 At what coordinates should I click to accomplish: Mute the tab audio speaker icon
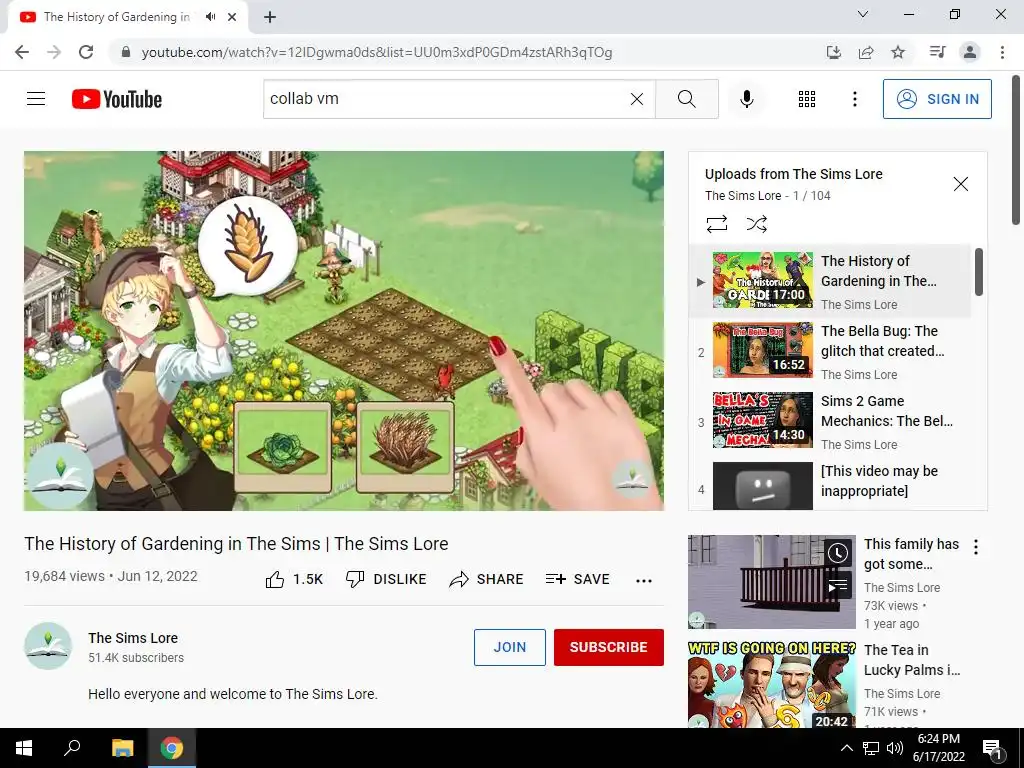click(x=210, y=17)
